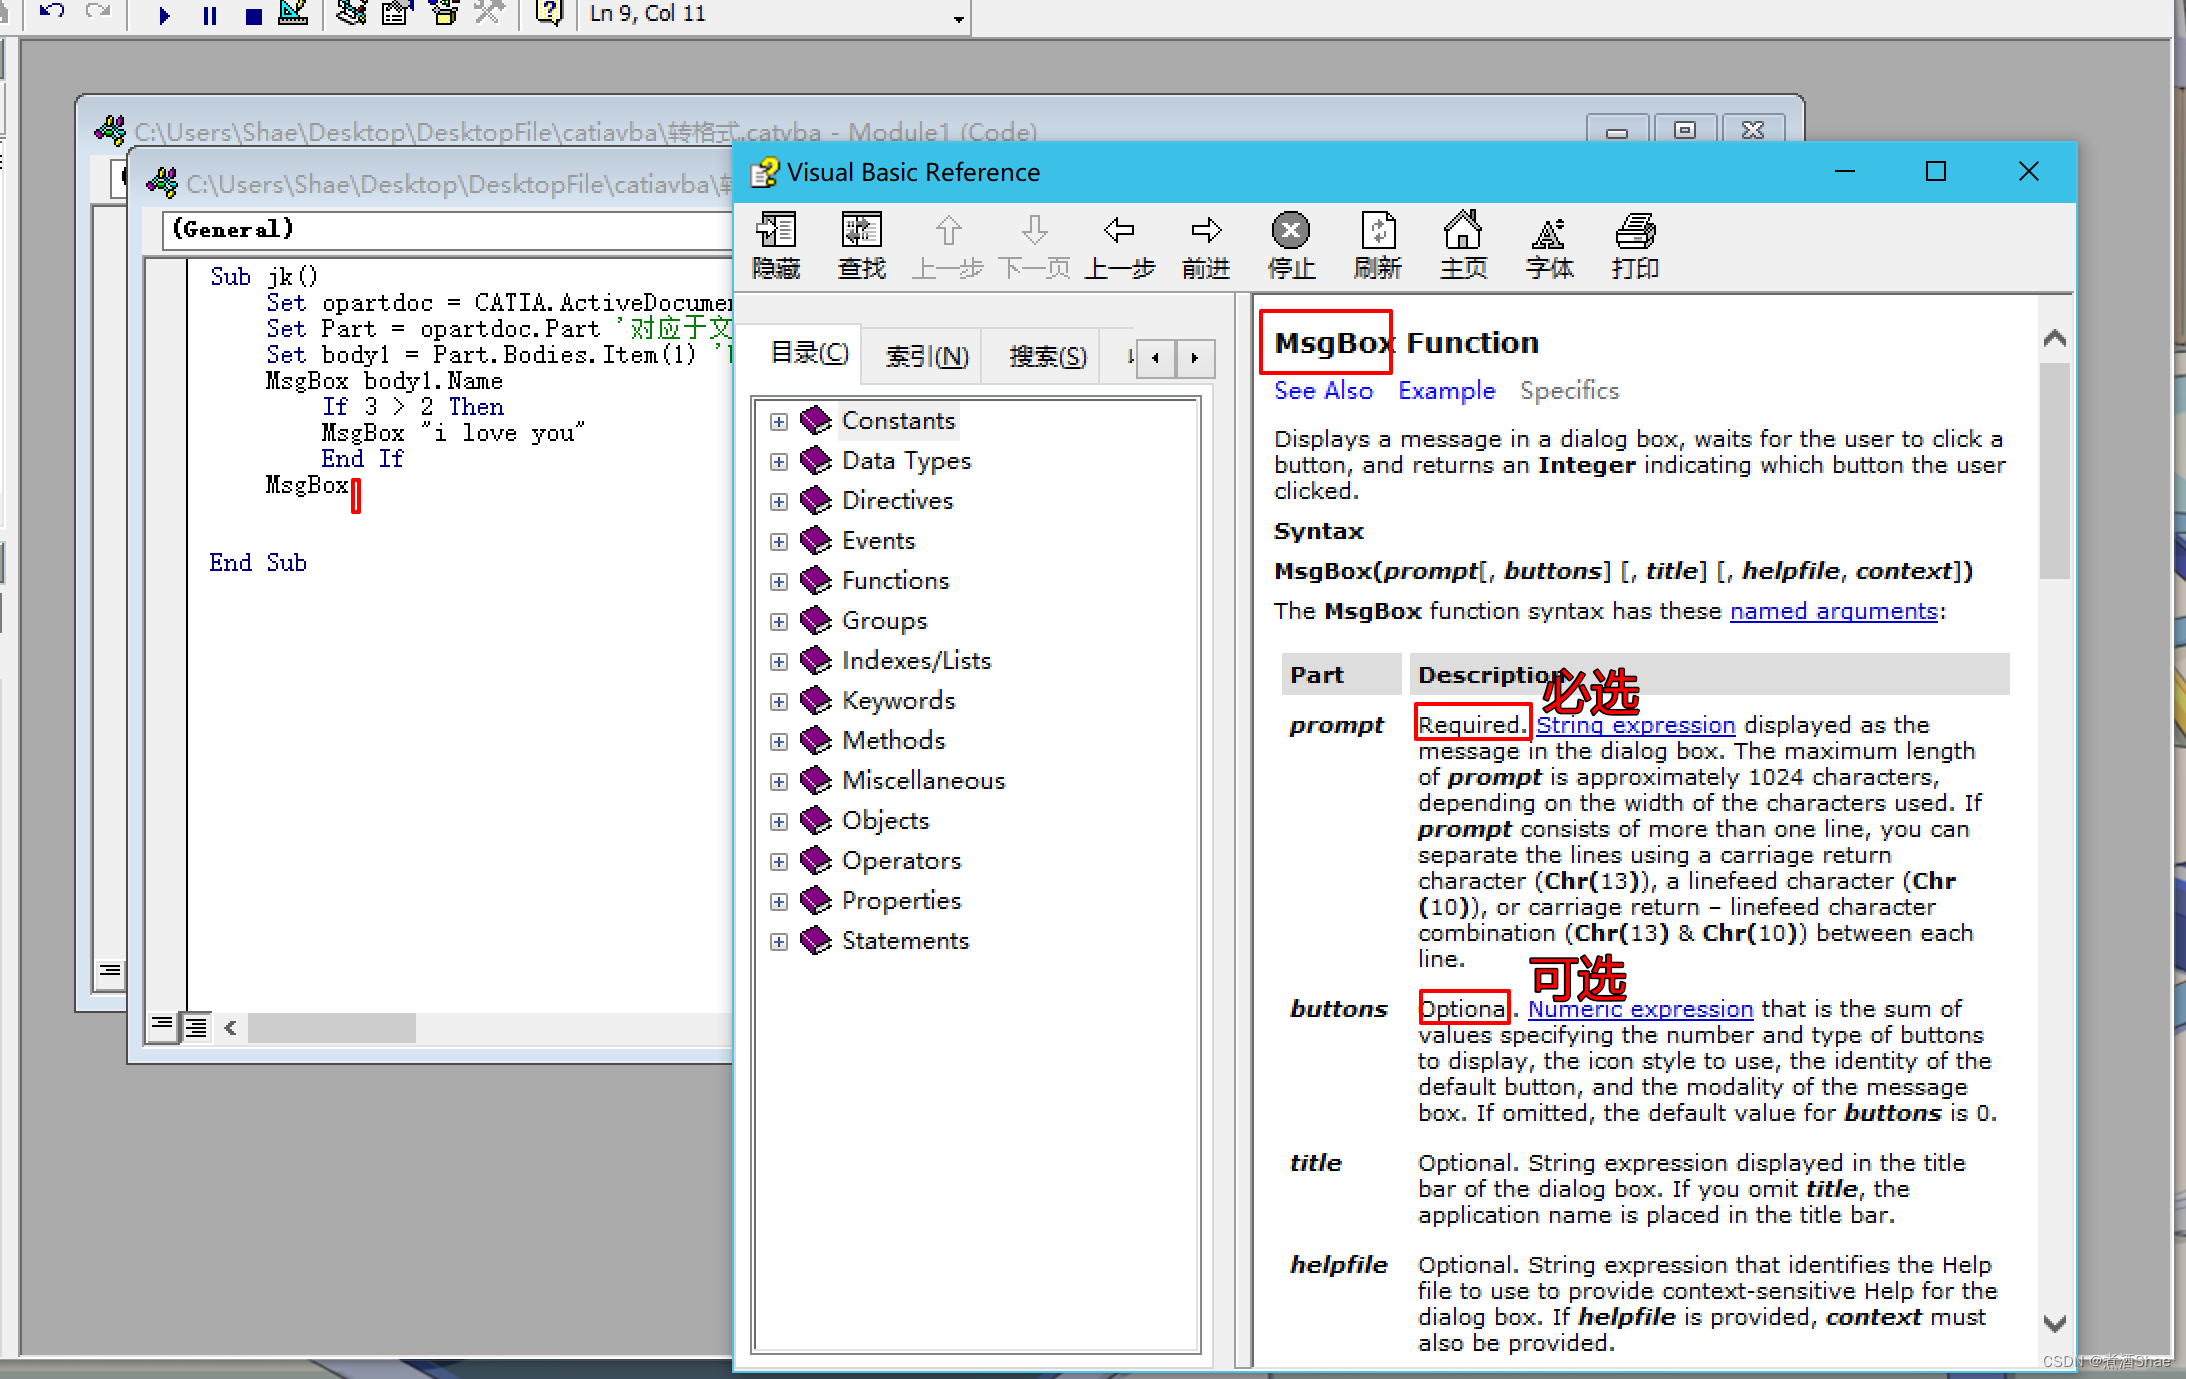
Task: Go to 主页 (Home) in help viewer
Action: tap(1463, 231)
